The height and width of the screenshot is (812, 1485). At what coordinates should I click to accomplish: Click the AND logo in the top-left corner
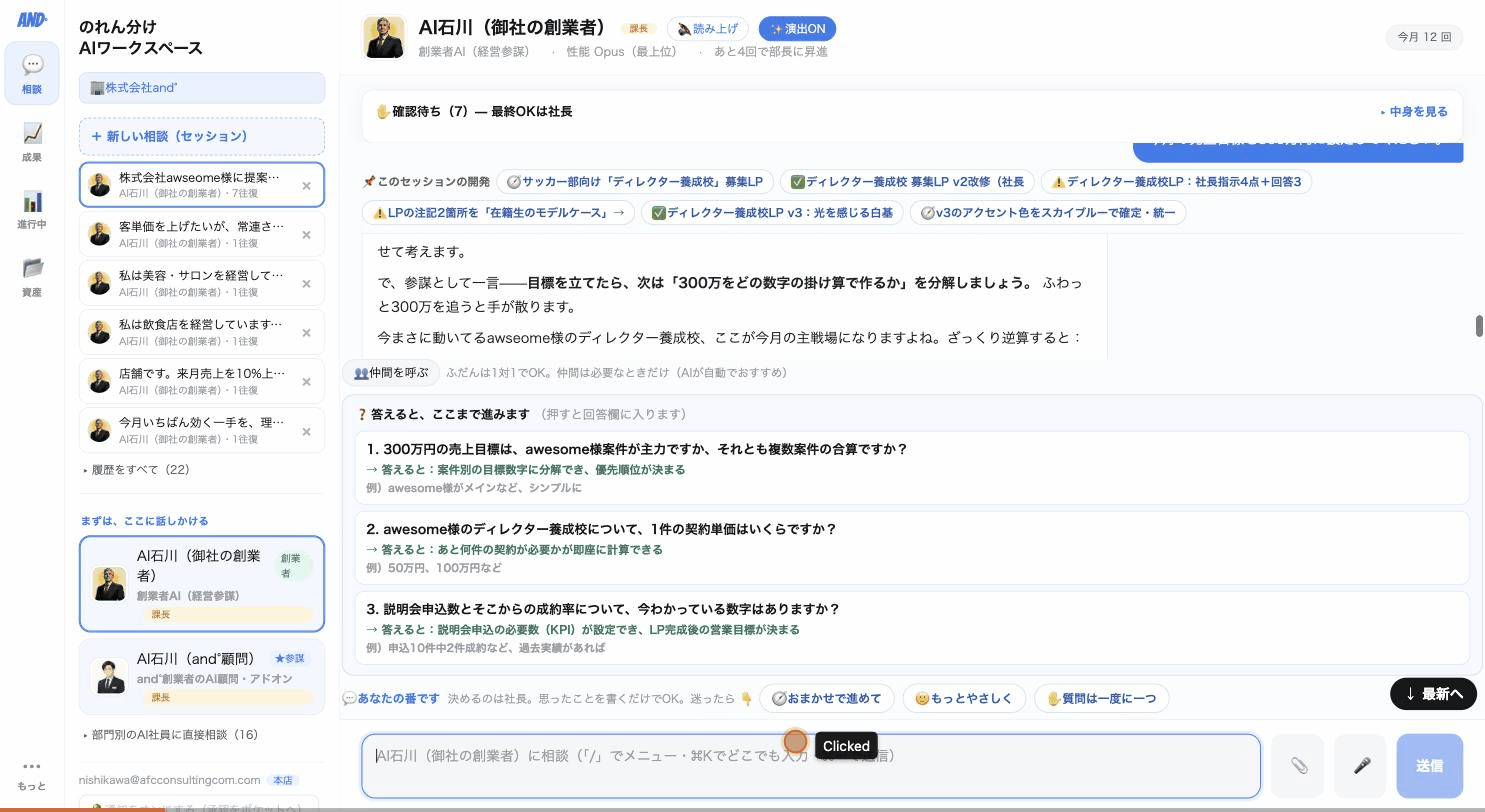(x=32, y=19)
